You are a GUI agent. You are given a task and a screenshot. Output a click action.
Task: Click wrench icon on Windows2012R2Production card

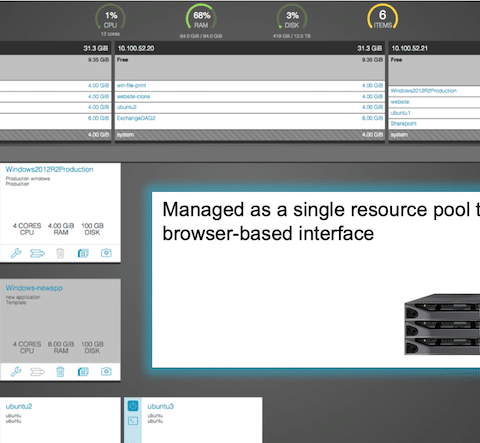[x=16, y=253]
